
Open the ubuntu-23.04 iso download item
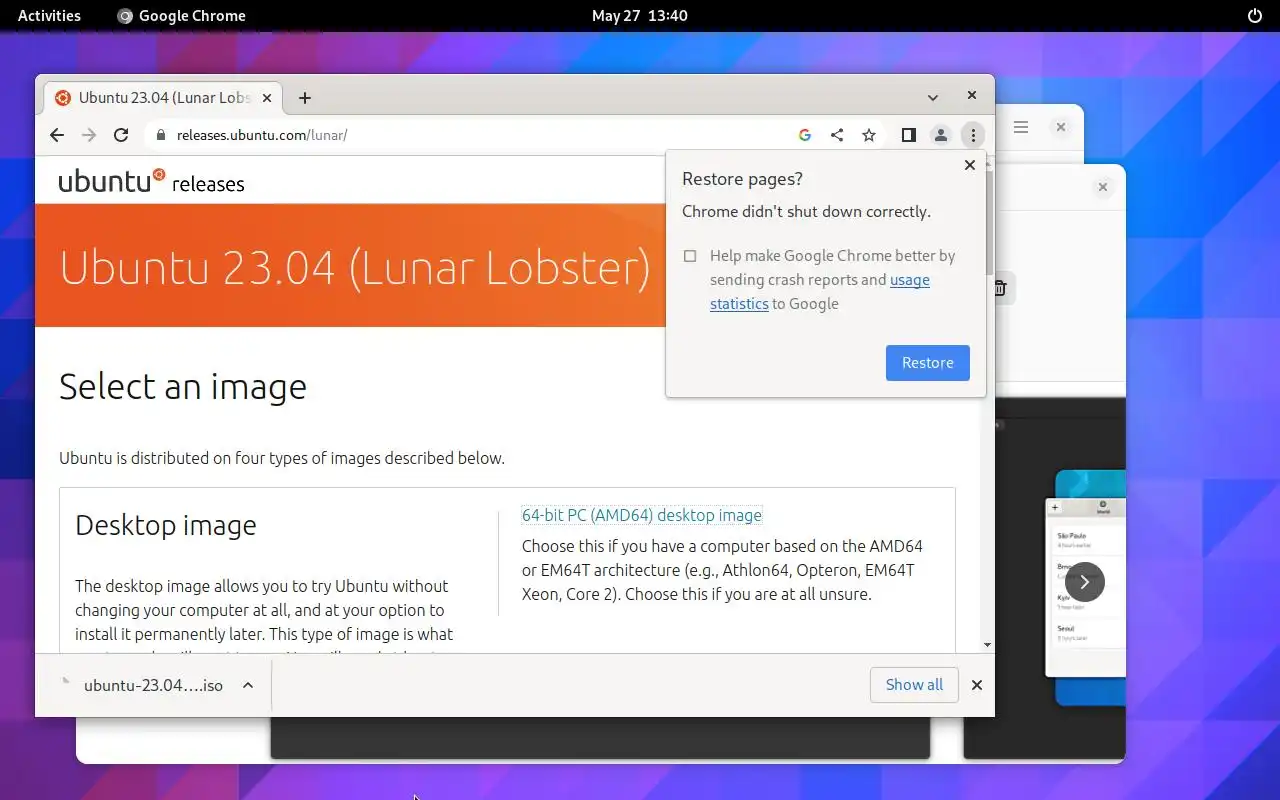pos(153,685)
